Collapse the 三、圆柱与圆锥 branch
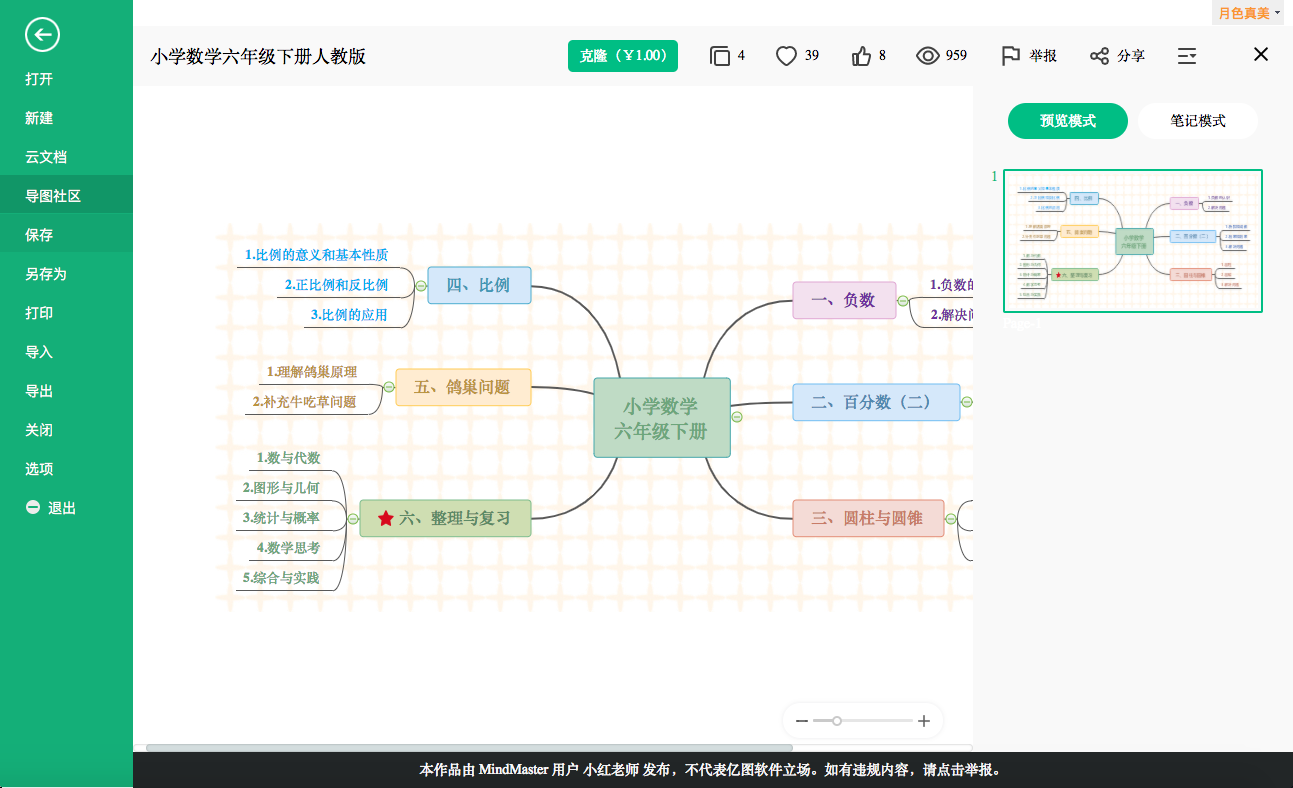This screenshot has width=1293, height=788. click(x=951, y=518)
